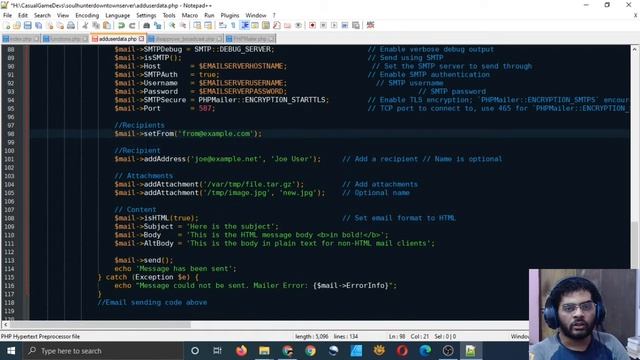Open the Encoding menu
The width and height of the screenshot is (640, 360).
tap(87, 15)
